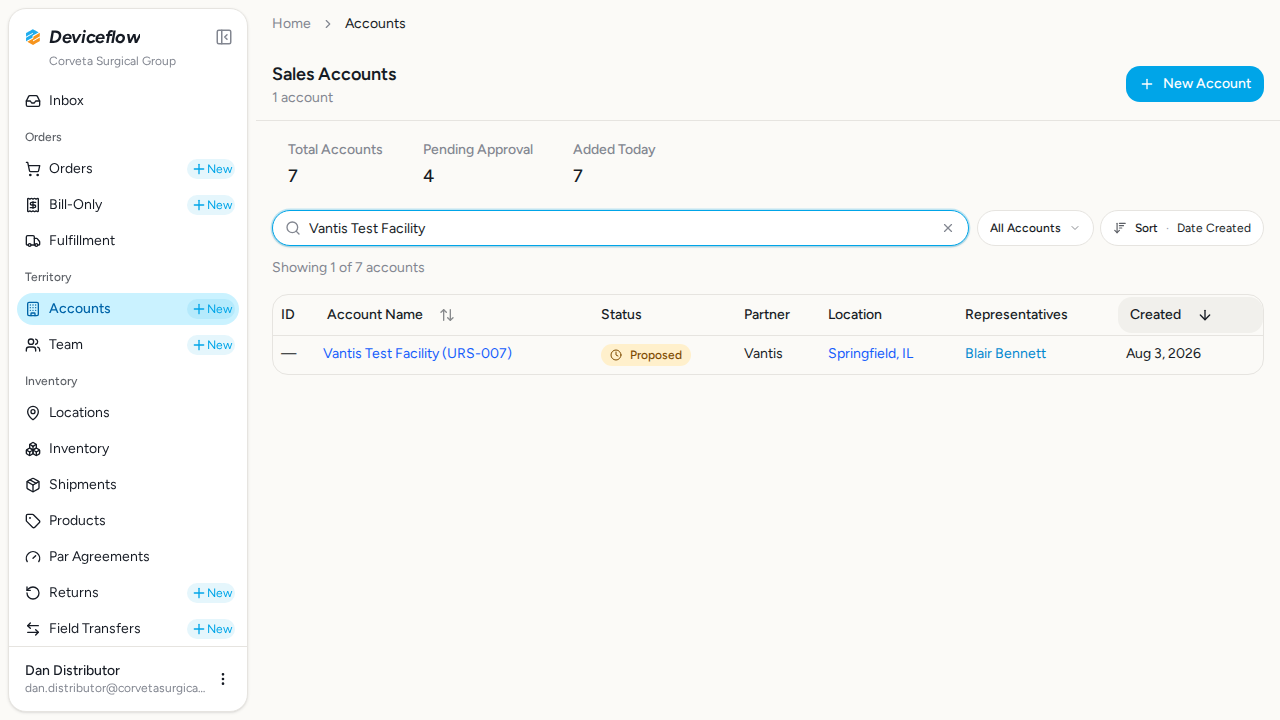Click Corveta Surgical Group organization name
The width and height of the screenshot is (1280, 720).
[x=112, y=61]
